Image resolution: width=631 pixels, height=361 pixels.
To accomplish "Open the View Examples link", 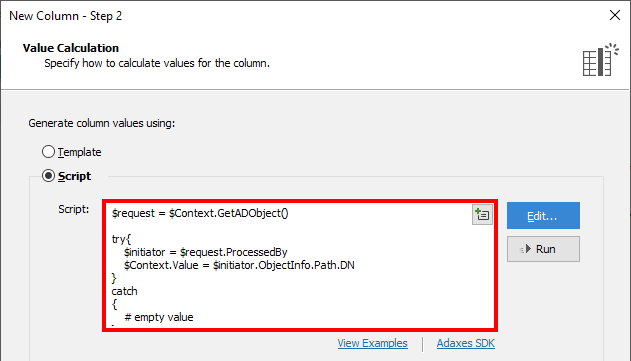I will [x=372, y=343].
